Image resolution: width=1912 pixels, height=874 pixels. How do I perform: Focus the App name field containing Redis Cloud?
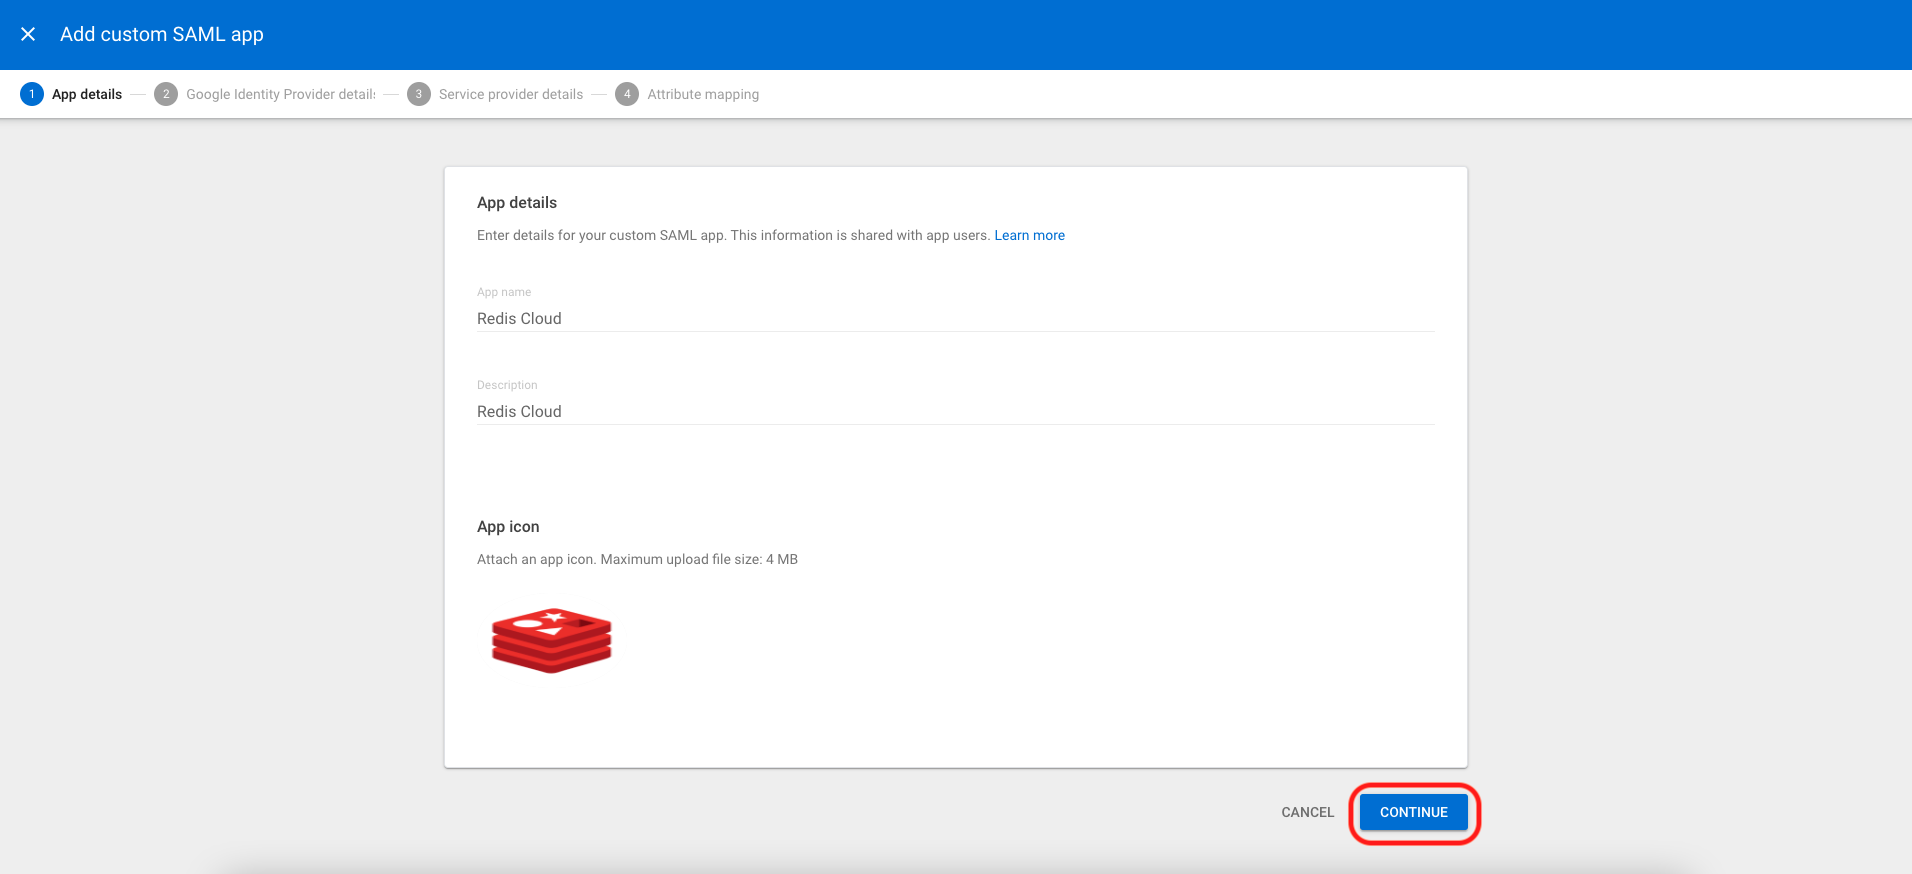pos(955,318)
